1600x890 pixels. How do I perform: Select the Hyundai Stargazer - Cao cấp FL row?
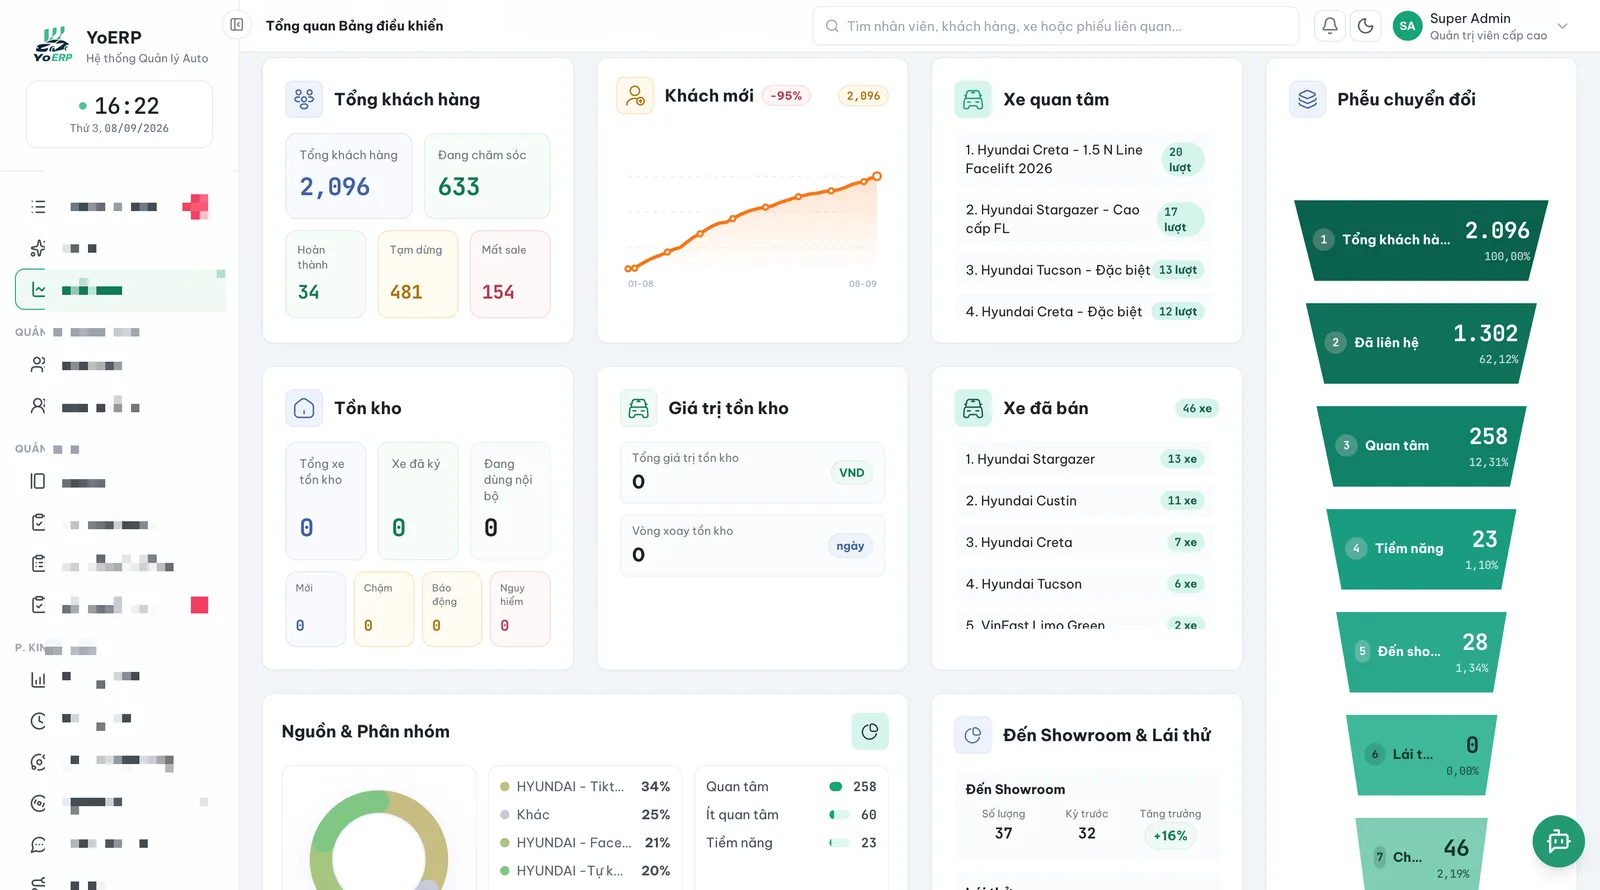(x=1085, y=219)
